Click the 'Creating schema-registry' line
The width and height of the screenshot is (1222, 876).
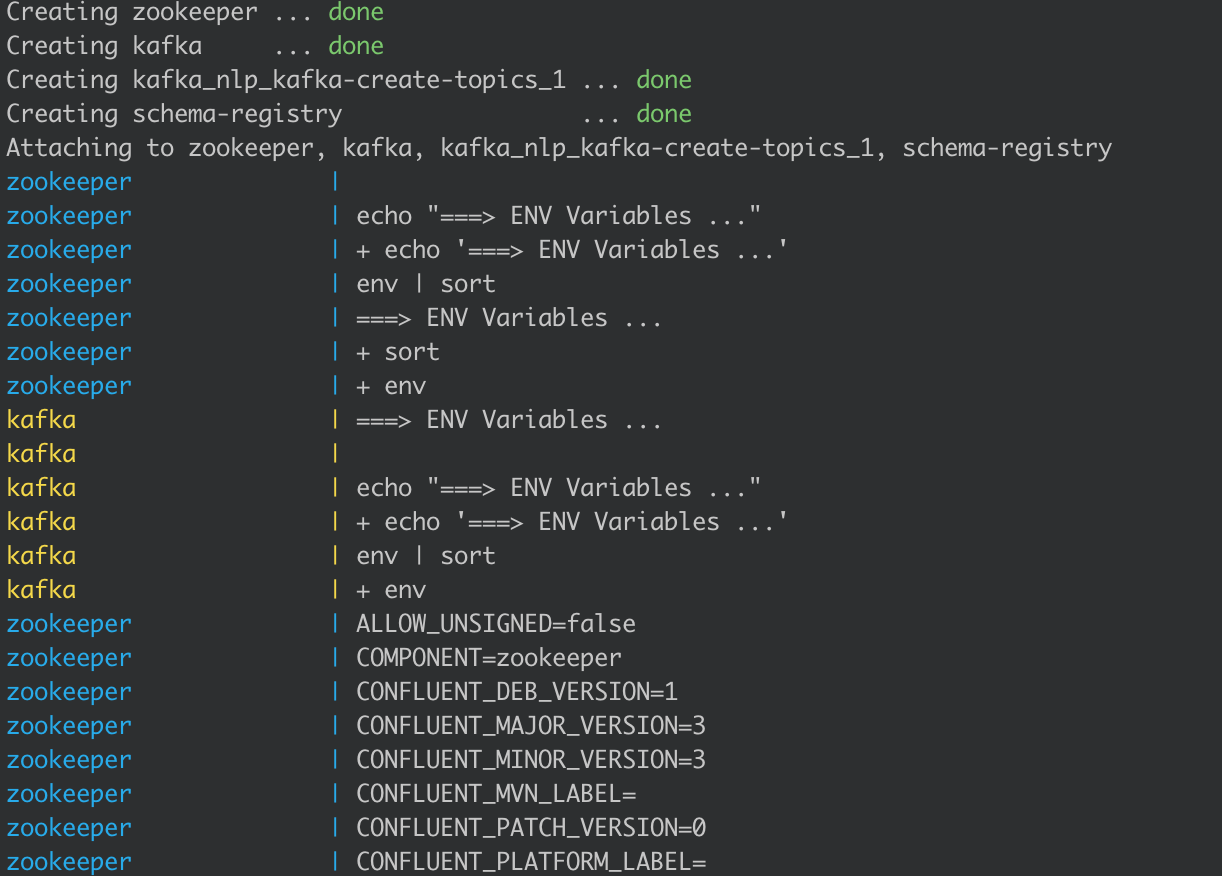(x=349, y=114)
